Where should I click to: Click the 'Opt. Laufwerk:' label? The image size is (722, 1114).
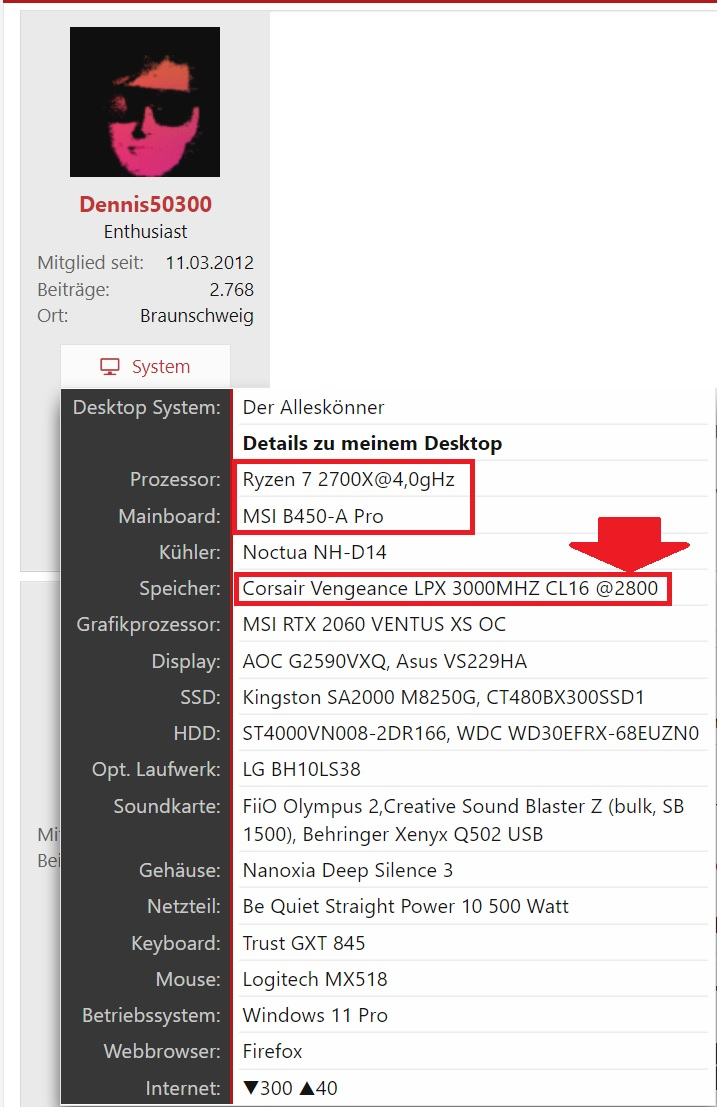click(x=156, y=769)
